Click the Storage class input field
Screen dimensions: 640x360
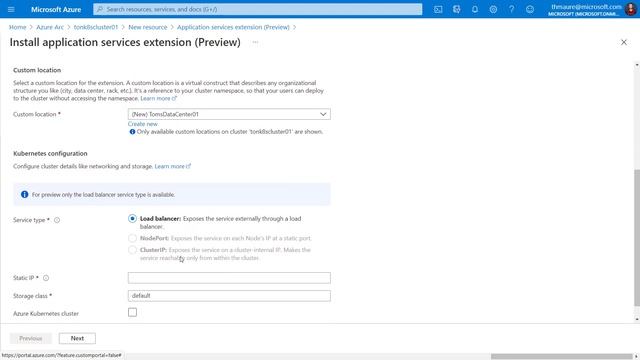click(229, 296)
